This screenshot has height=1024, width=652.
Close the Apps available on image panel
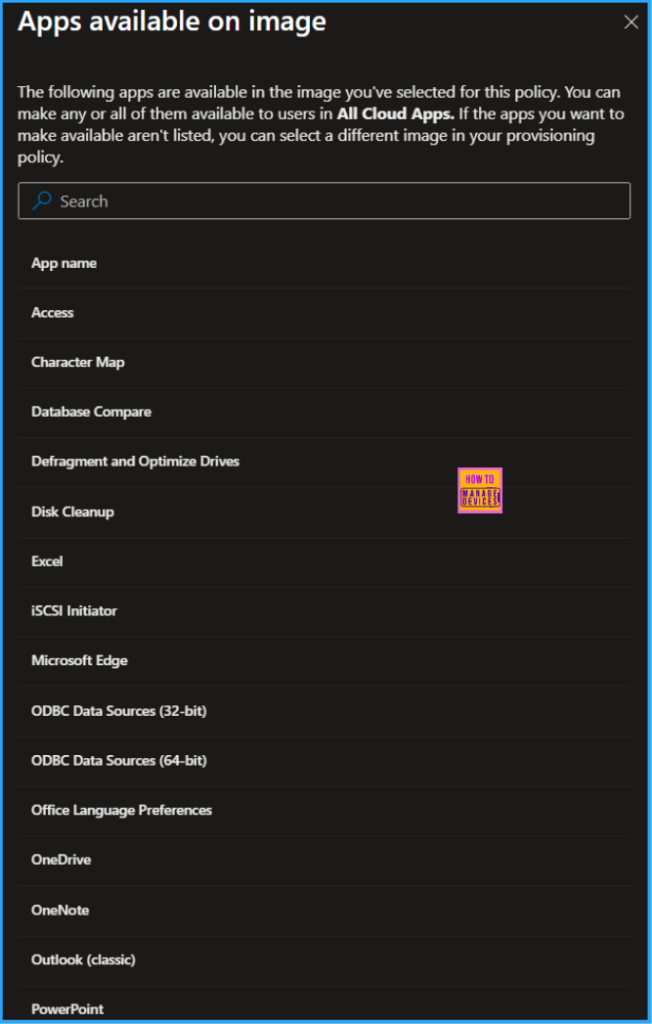pyautogui.click(x=630, y=22)
